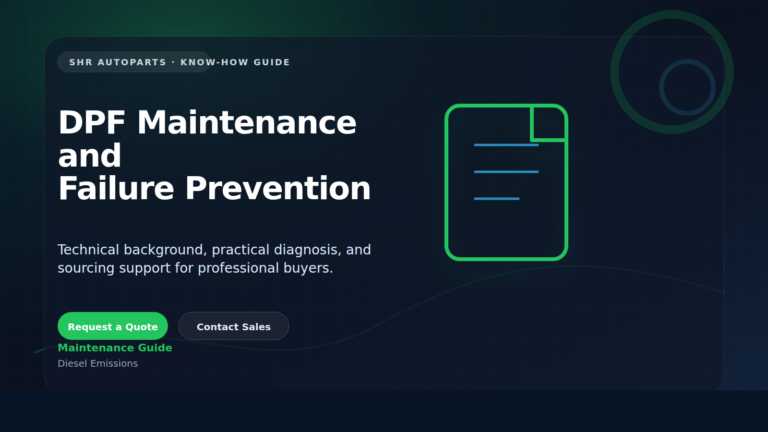Click the green document outline icon

tap(506, 182)
